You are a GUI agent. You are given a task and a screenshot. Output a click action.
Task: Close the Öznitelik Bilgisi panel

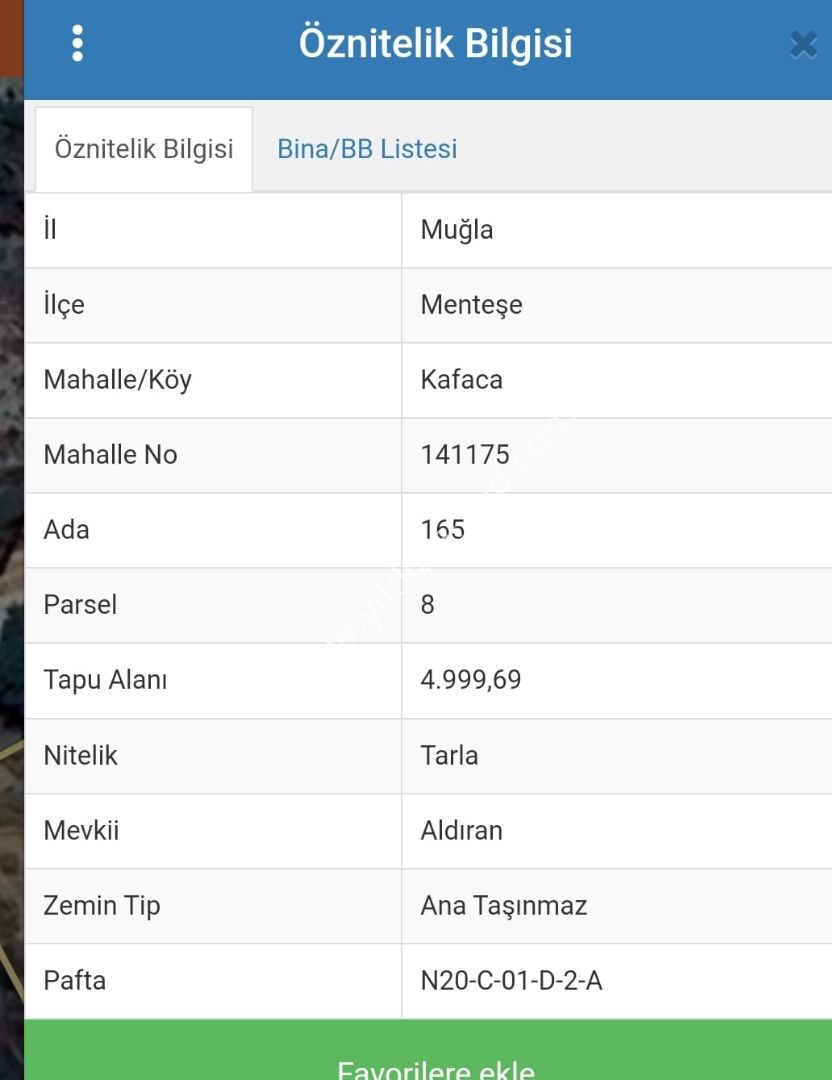click(803, 45)
